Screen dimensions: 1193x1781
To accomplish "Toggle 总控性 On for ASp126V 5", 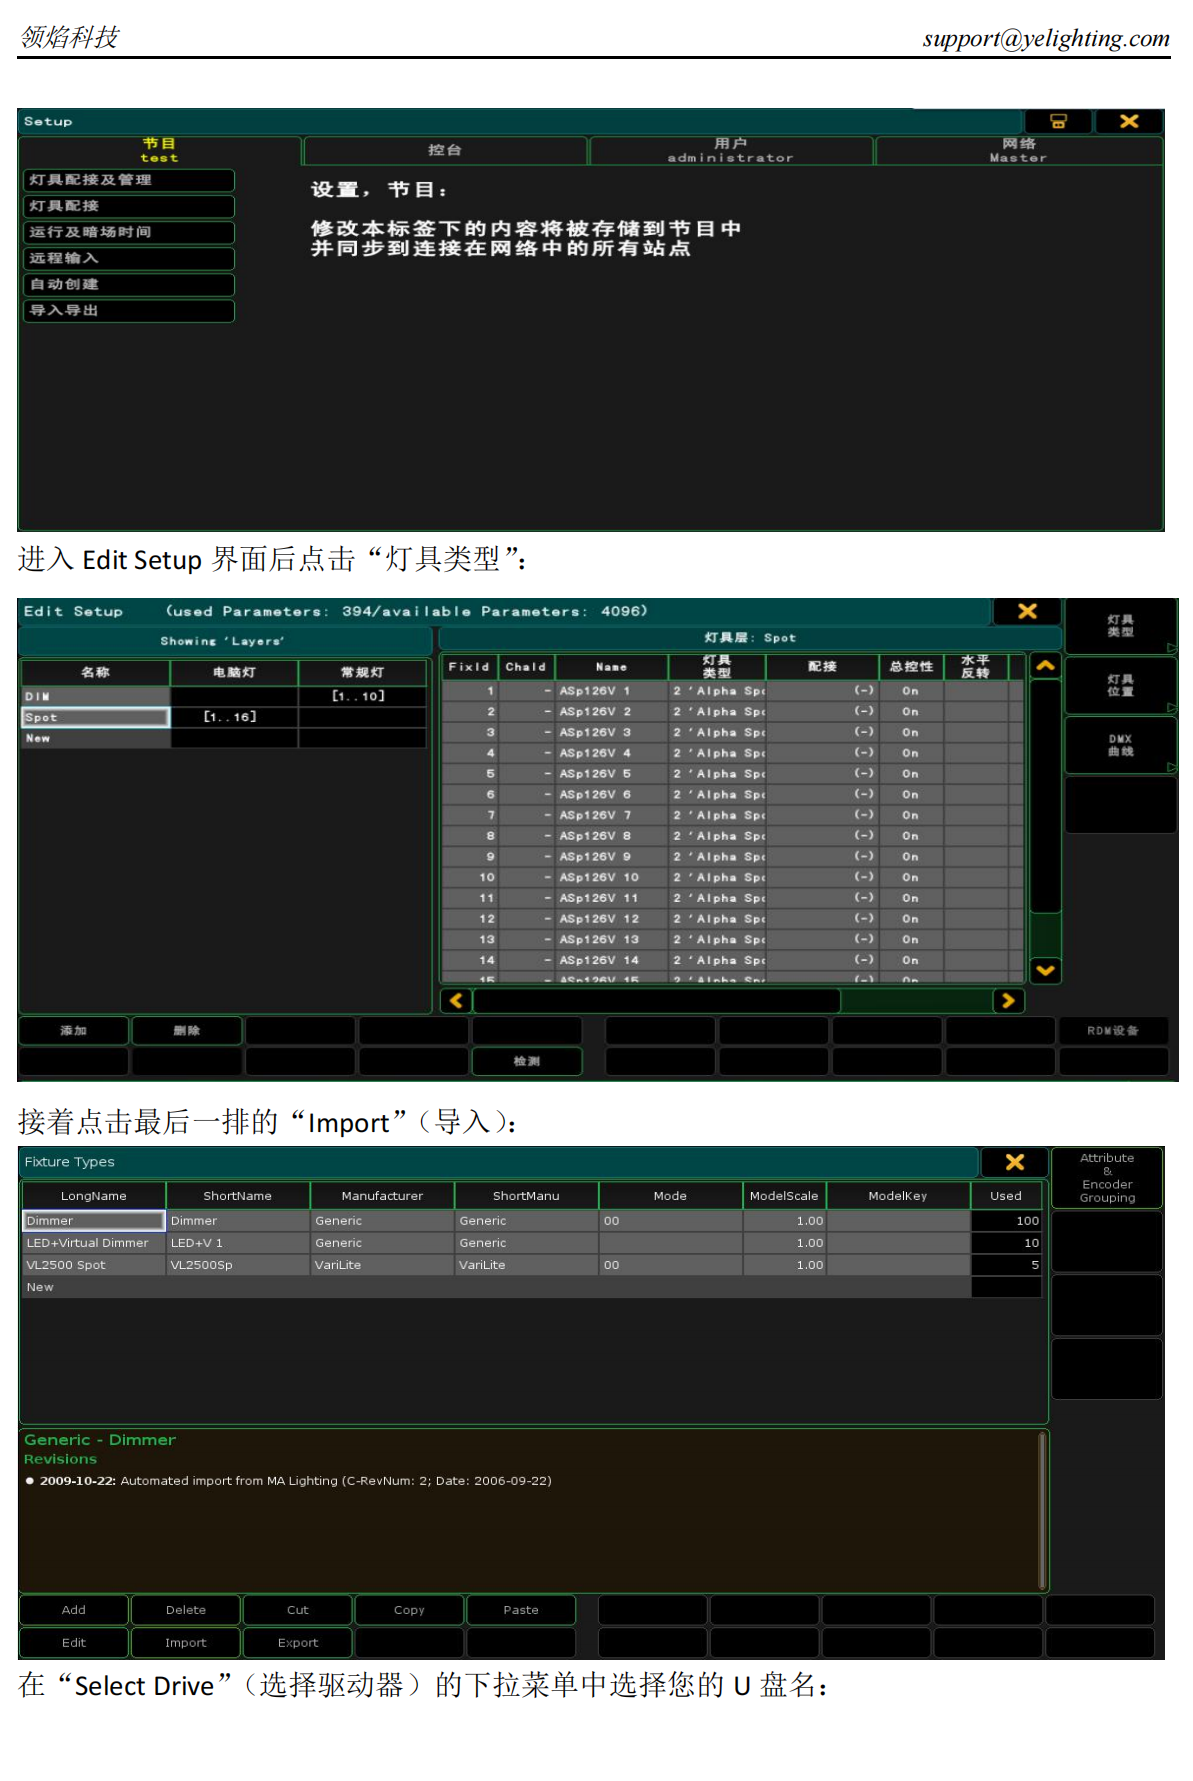I will click(x=910, y=774).
